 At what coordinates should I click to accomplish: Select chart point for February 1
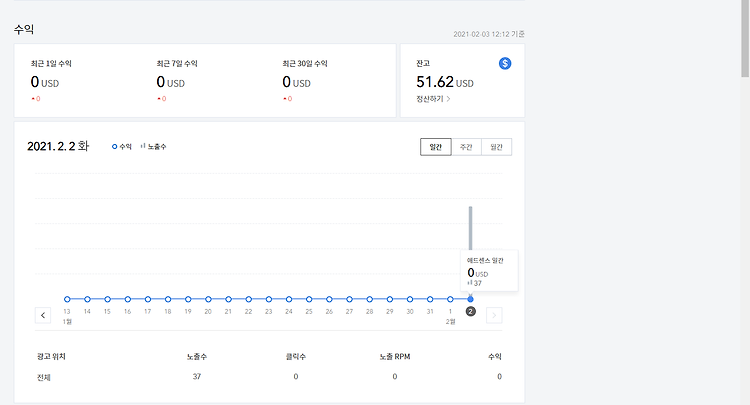pyautogui.click(x=450, y=299)
